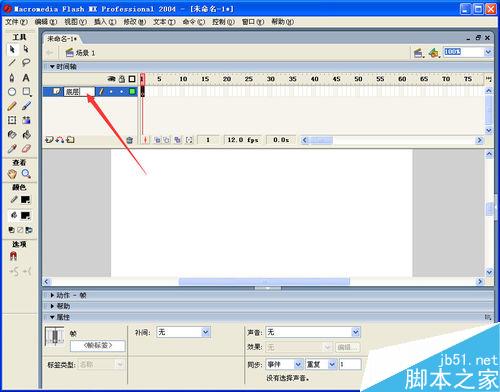Open the Help menu
500x392 pixels.
[x=282, y=22]
